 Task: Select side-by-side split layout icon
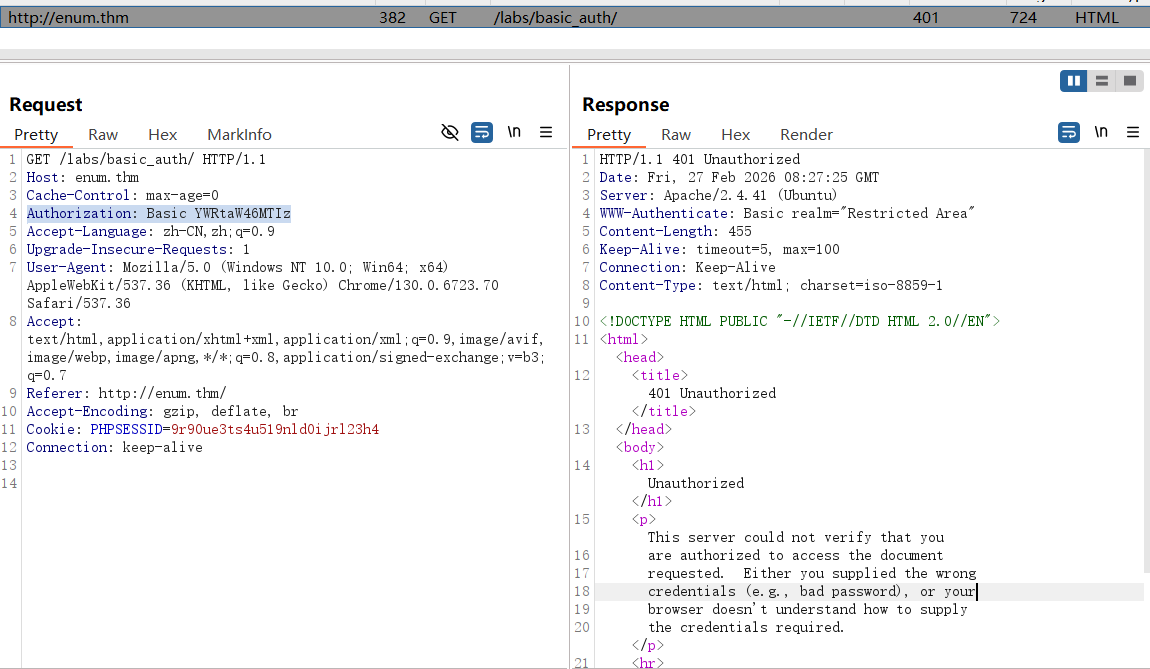1074,81
